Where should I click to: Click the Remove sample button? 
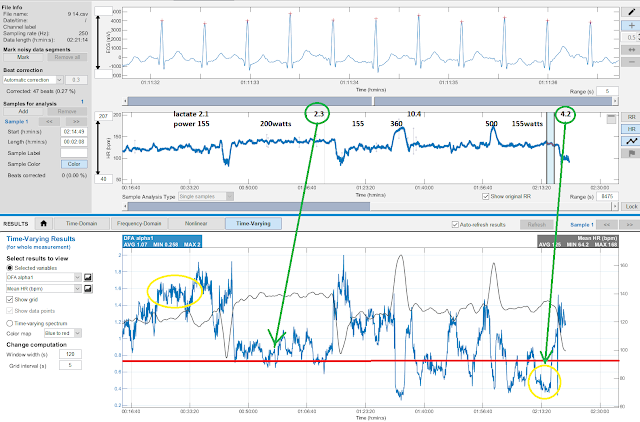(x=67, y=111)
